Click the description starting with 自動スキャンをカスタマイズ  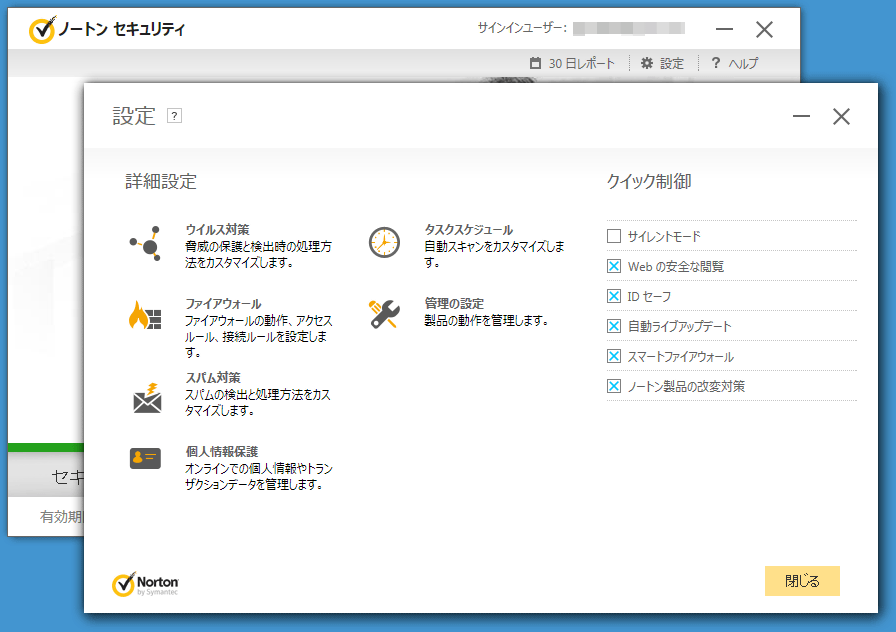pyautogui.click(x=494, y=254)
